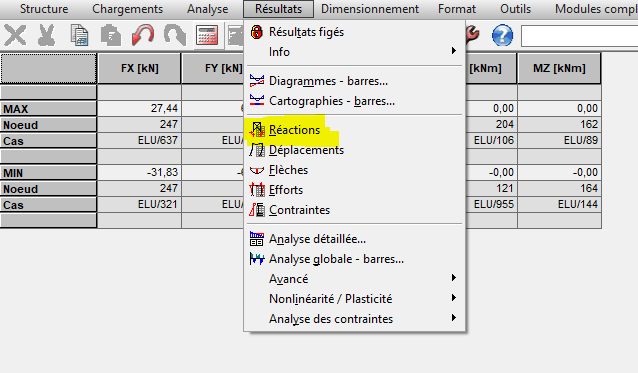Click the FX [kN] column header
The height and width of the screenshot is (373, 638).
click(x=140, y=68)
